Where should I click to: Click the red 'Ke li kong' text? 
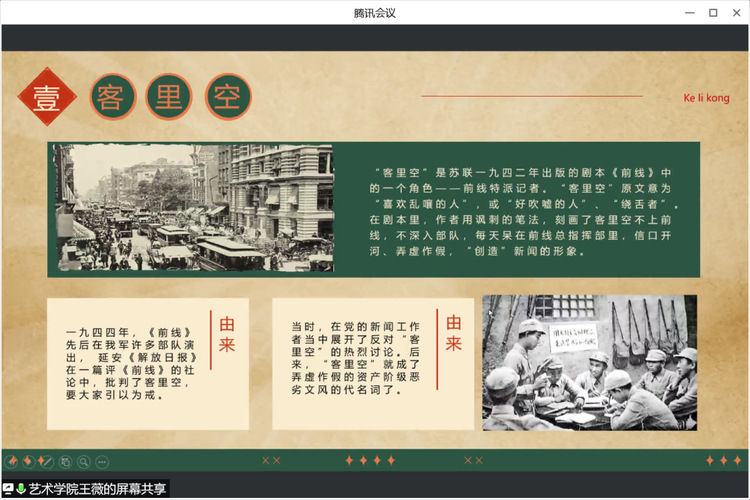click(706, 98)
